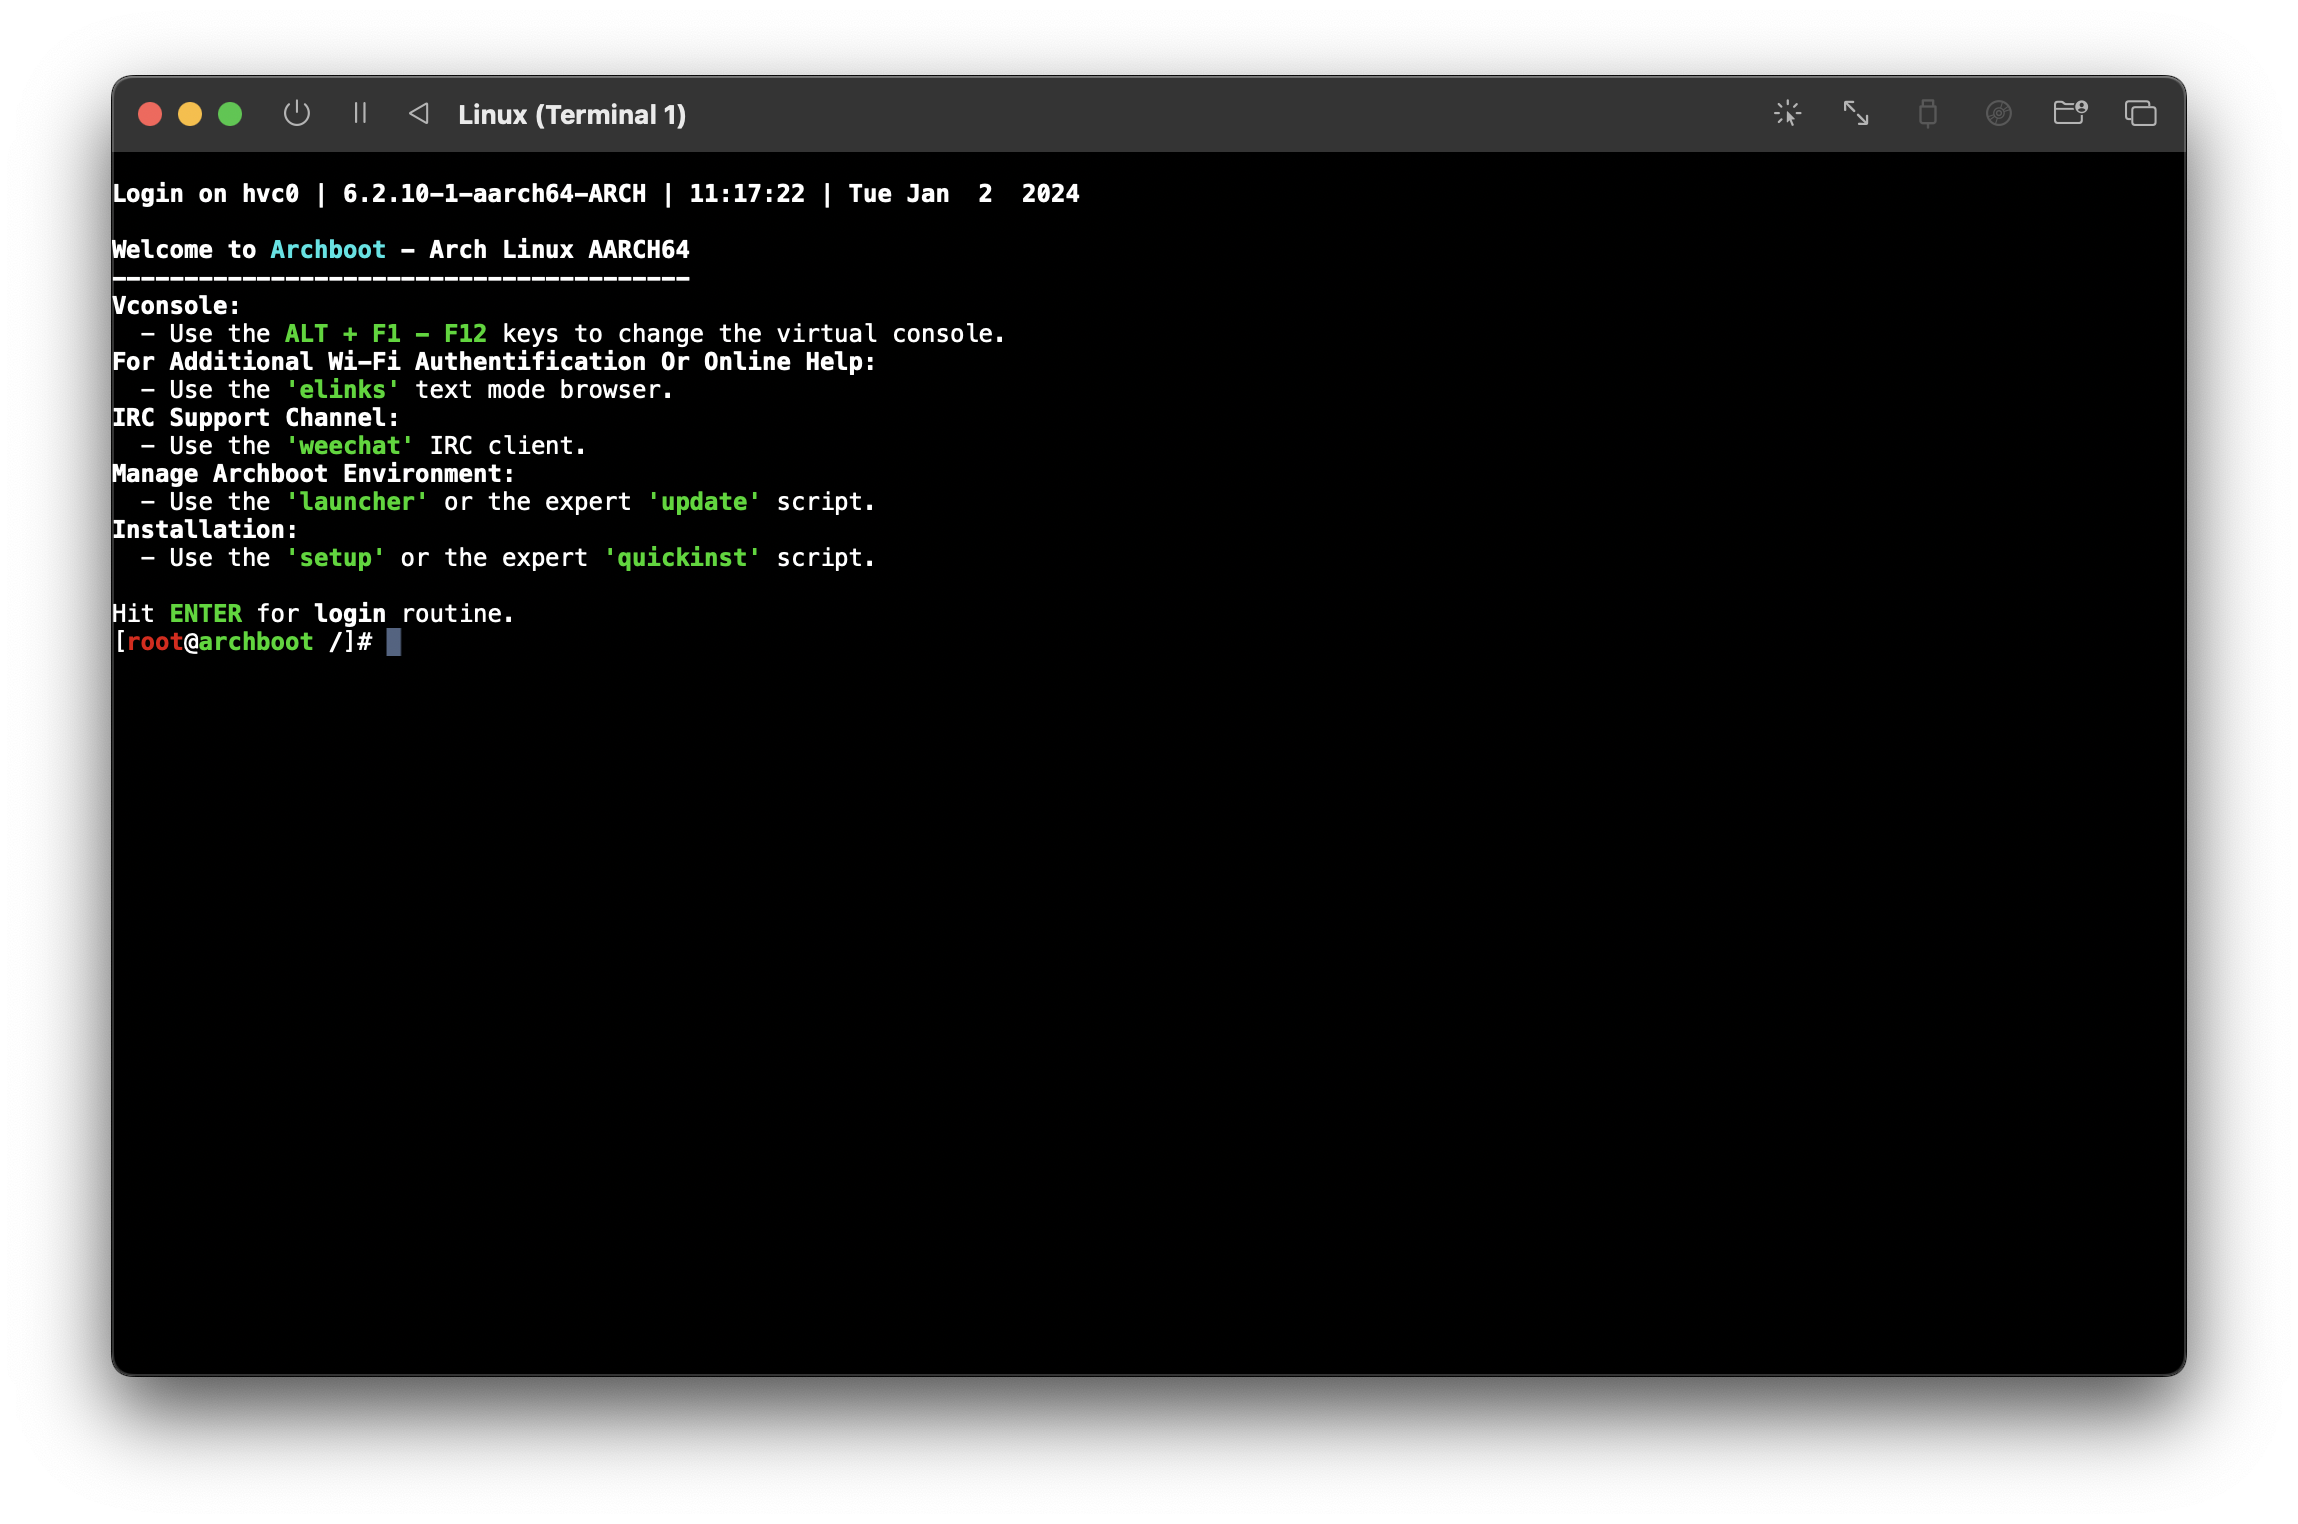Image resolution: width=2298 pixels, height=1524 pixels.
Task: Click the red 'root' in prompt
Action: click(x=155, y=642)
